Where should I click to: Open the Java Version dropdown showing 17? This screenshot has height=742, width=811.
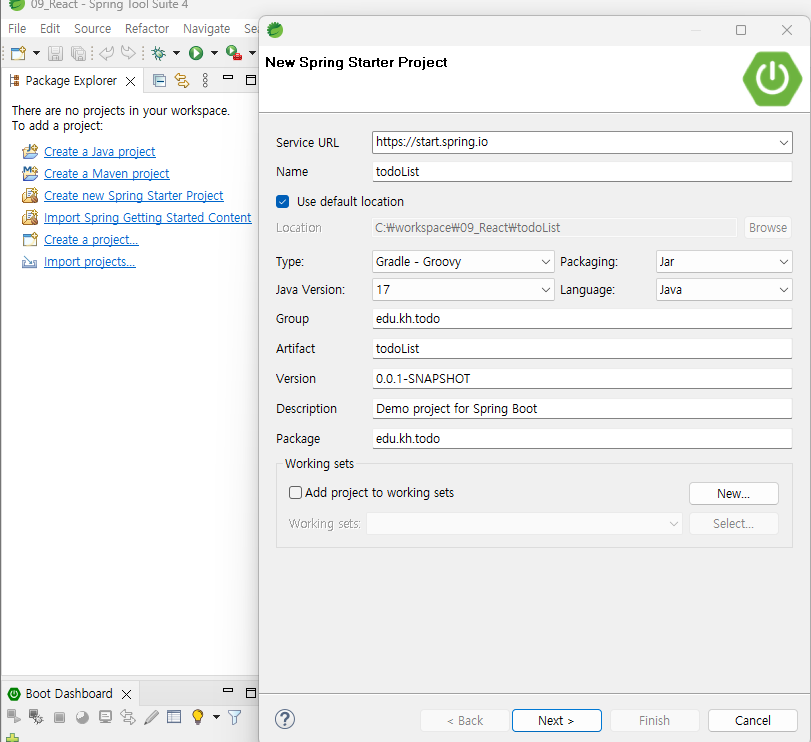[463, 290]
